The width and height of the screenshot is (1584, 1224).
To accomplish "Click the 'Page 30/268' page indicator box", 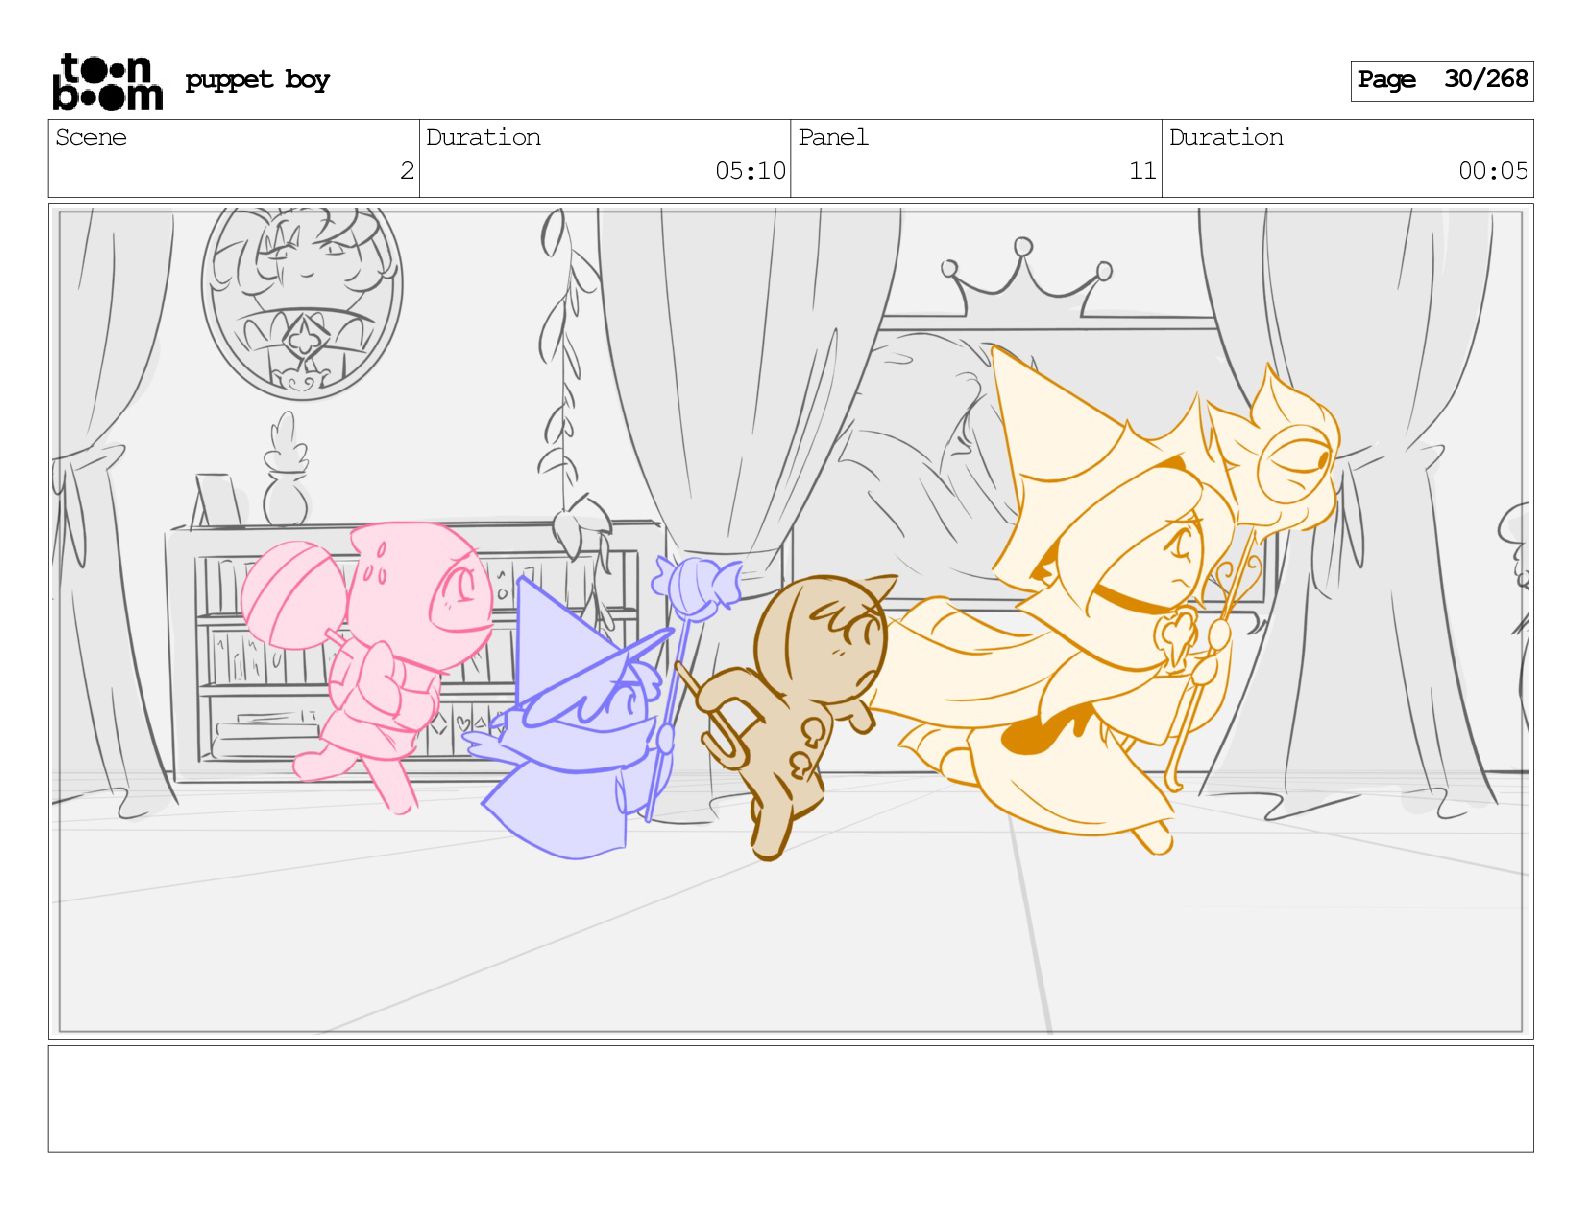I will click(1441, 81).
